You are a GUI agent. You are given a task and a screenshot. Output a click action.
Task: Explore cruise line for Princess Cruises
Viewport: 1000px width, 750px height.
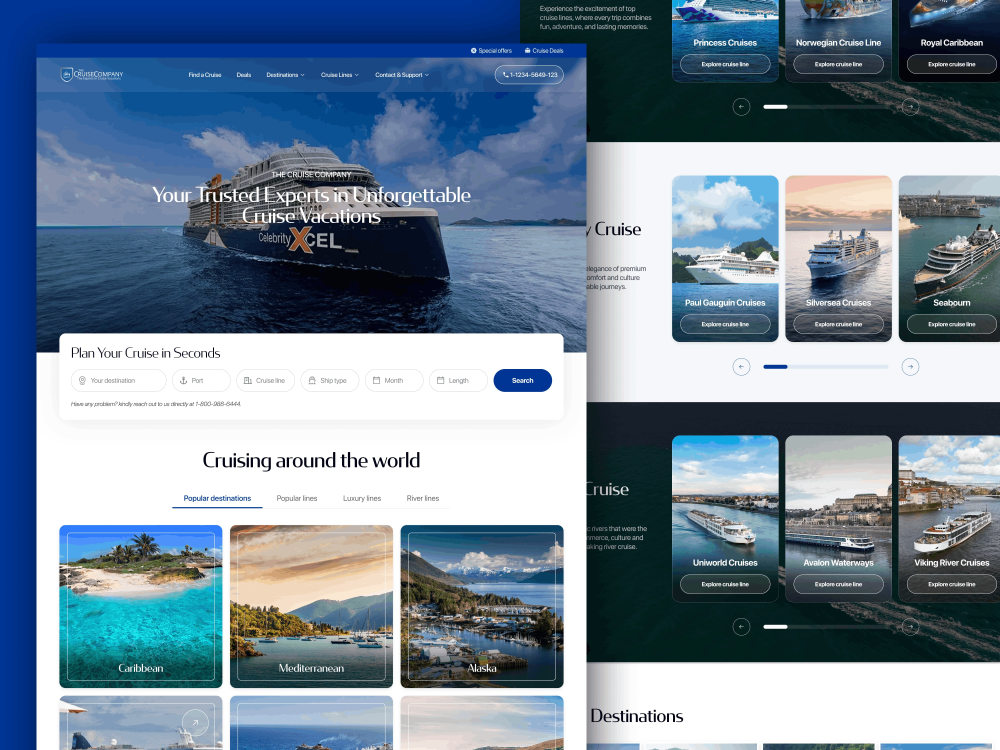click(x=725, y=64)
